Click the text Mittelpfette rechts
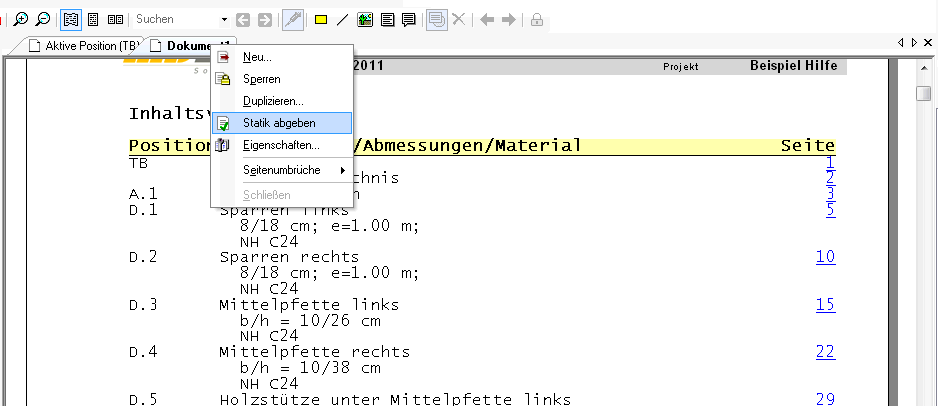Image resolution: width=938 pixels, height=406 pixels. pos(314,352)
